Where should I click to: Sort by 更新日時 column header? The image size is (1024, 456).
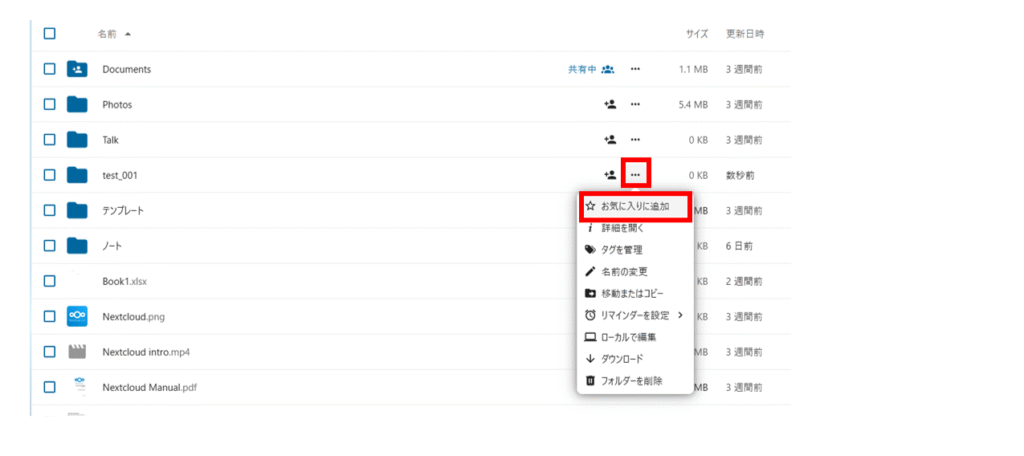(745, 33)
